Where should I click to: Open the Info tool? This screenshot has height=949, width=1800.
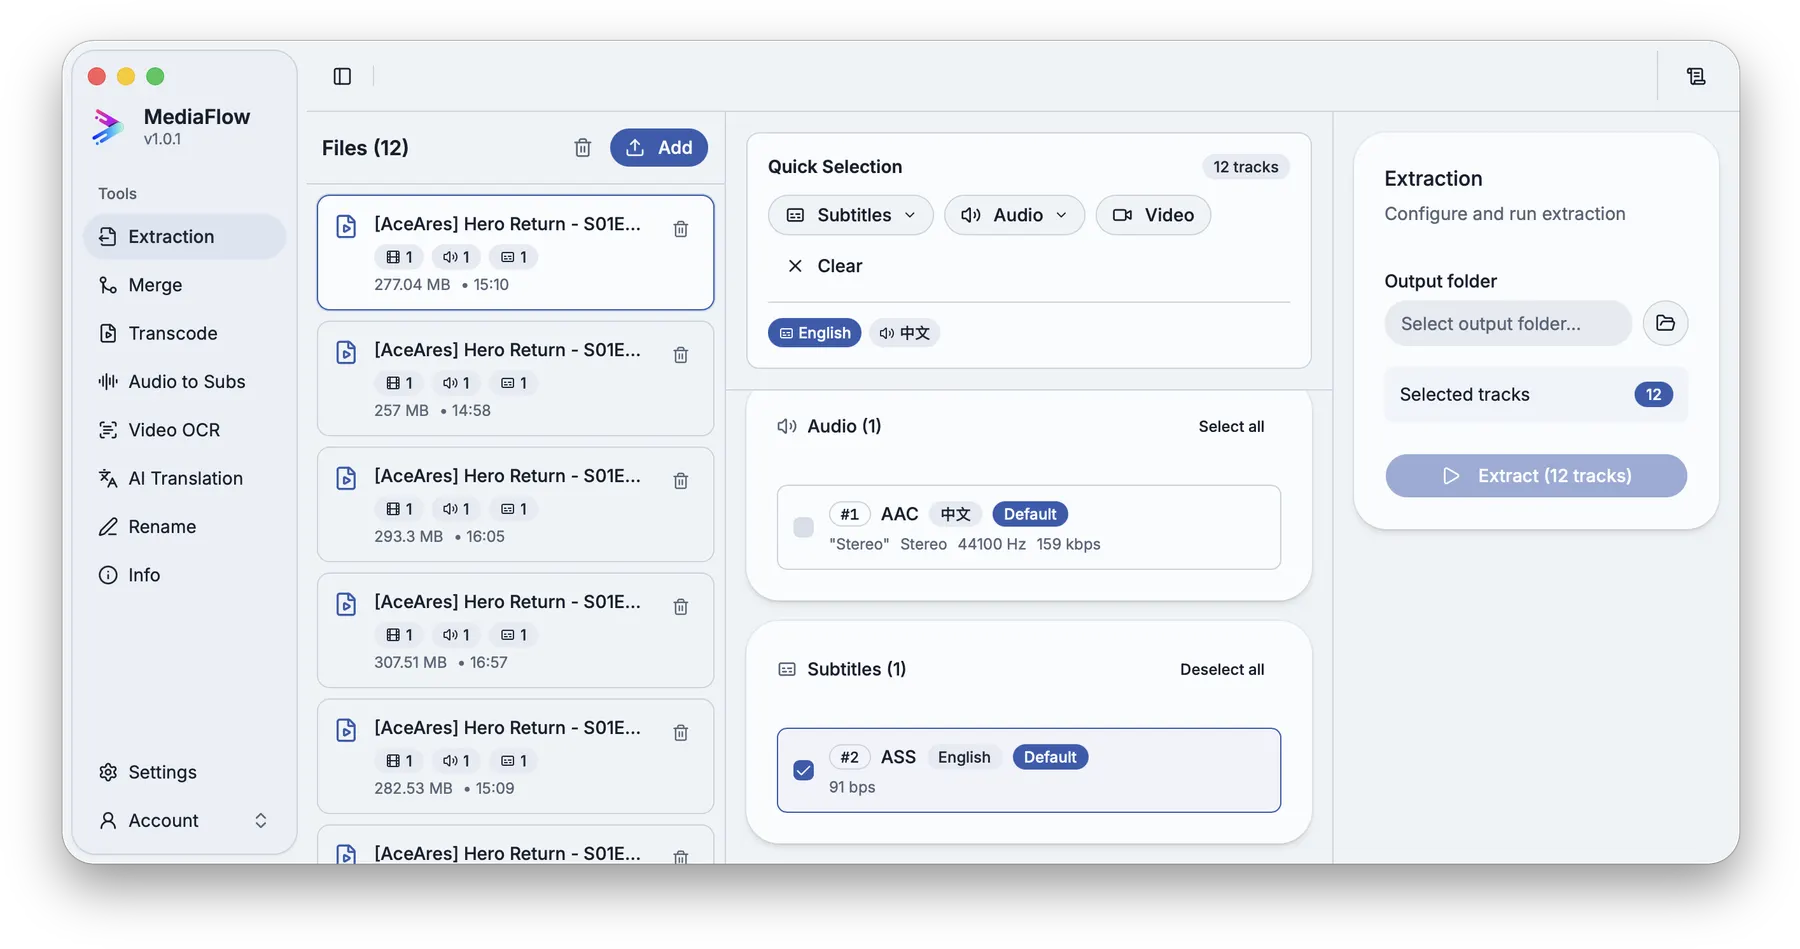pyautogui.click(x=185, y=575)
